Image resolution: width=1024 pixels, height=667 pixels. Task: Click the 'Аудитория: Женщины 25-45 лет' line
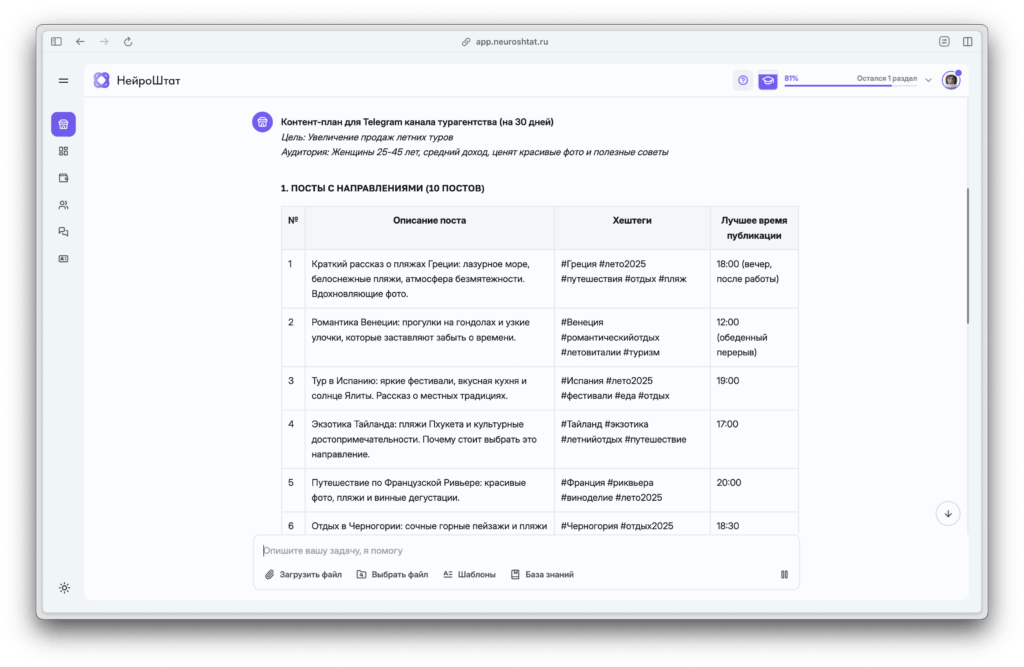474,152
